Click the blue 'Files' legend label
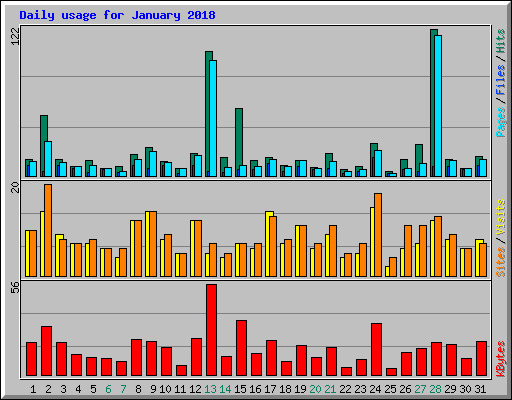Viewport: 512px width, 400px height. coord(501,79)
